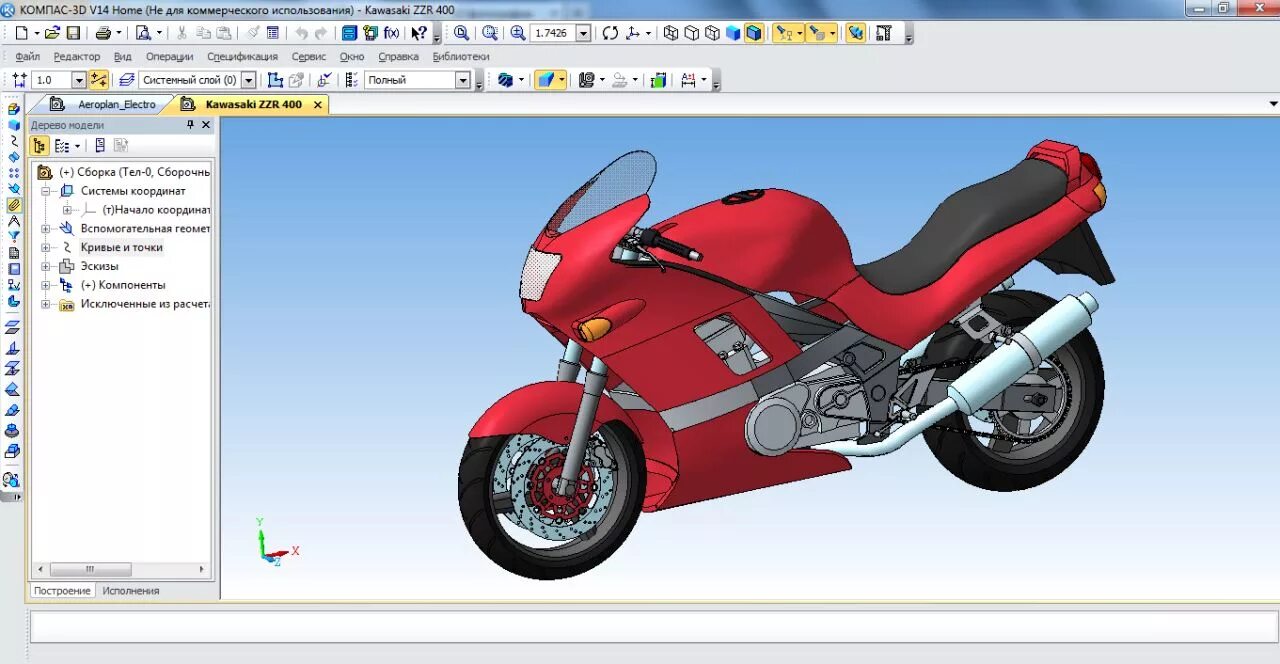Open the cursor step 1.0 dropdown
The width and height of the screenshot is (1280, 664).
79,80
